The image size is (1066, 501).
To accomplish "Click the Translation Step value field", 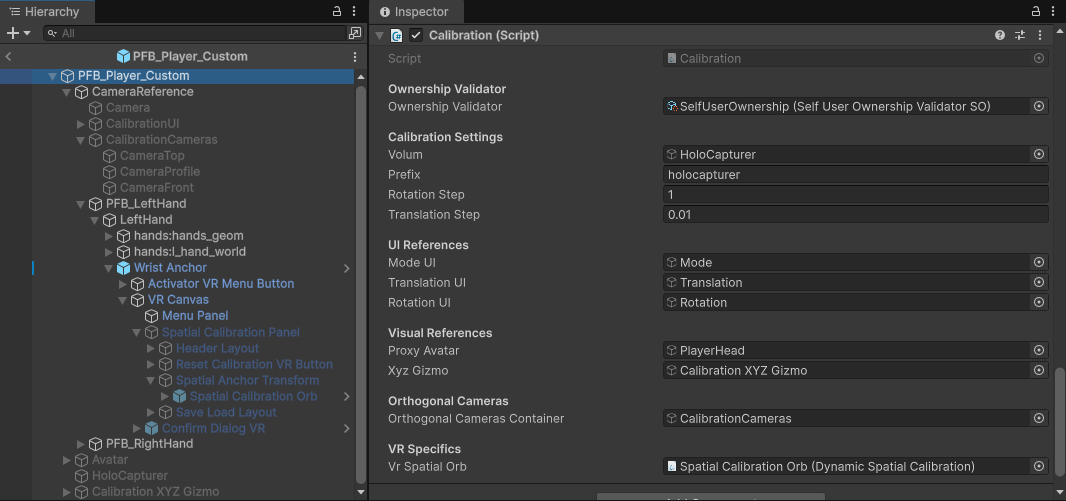I will point(855,215).
